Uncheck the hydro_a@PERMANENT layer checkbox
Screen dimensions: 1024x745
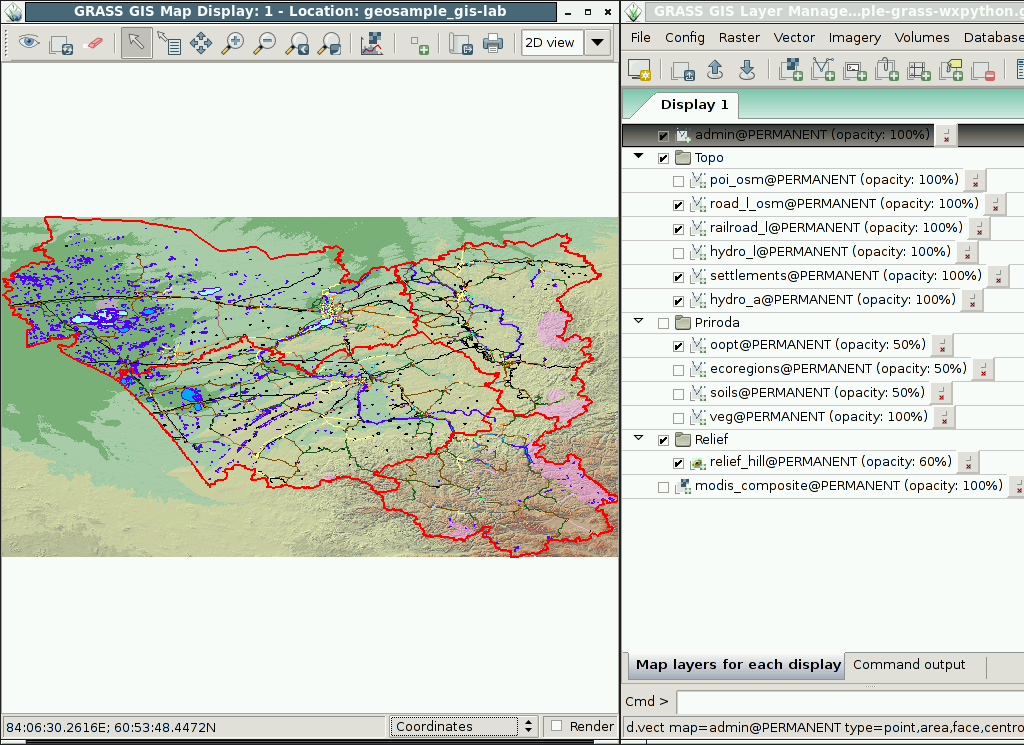click(679, 301)
